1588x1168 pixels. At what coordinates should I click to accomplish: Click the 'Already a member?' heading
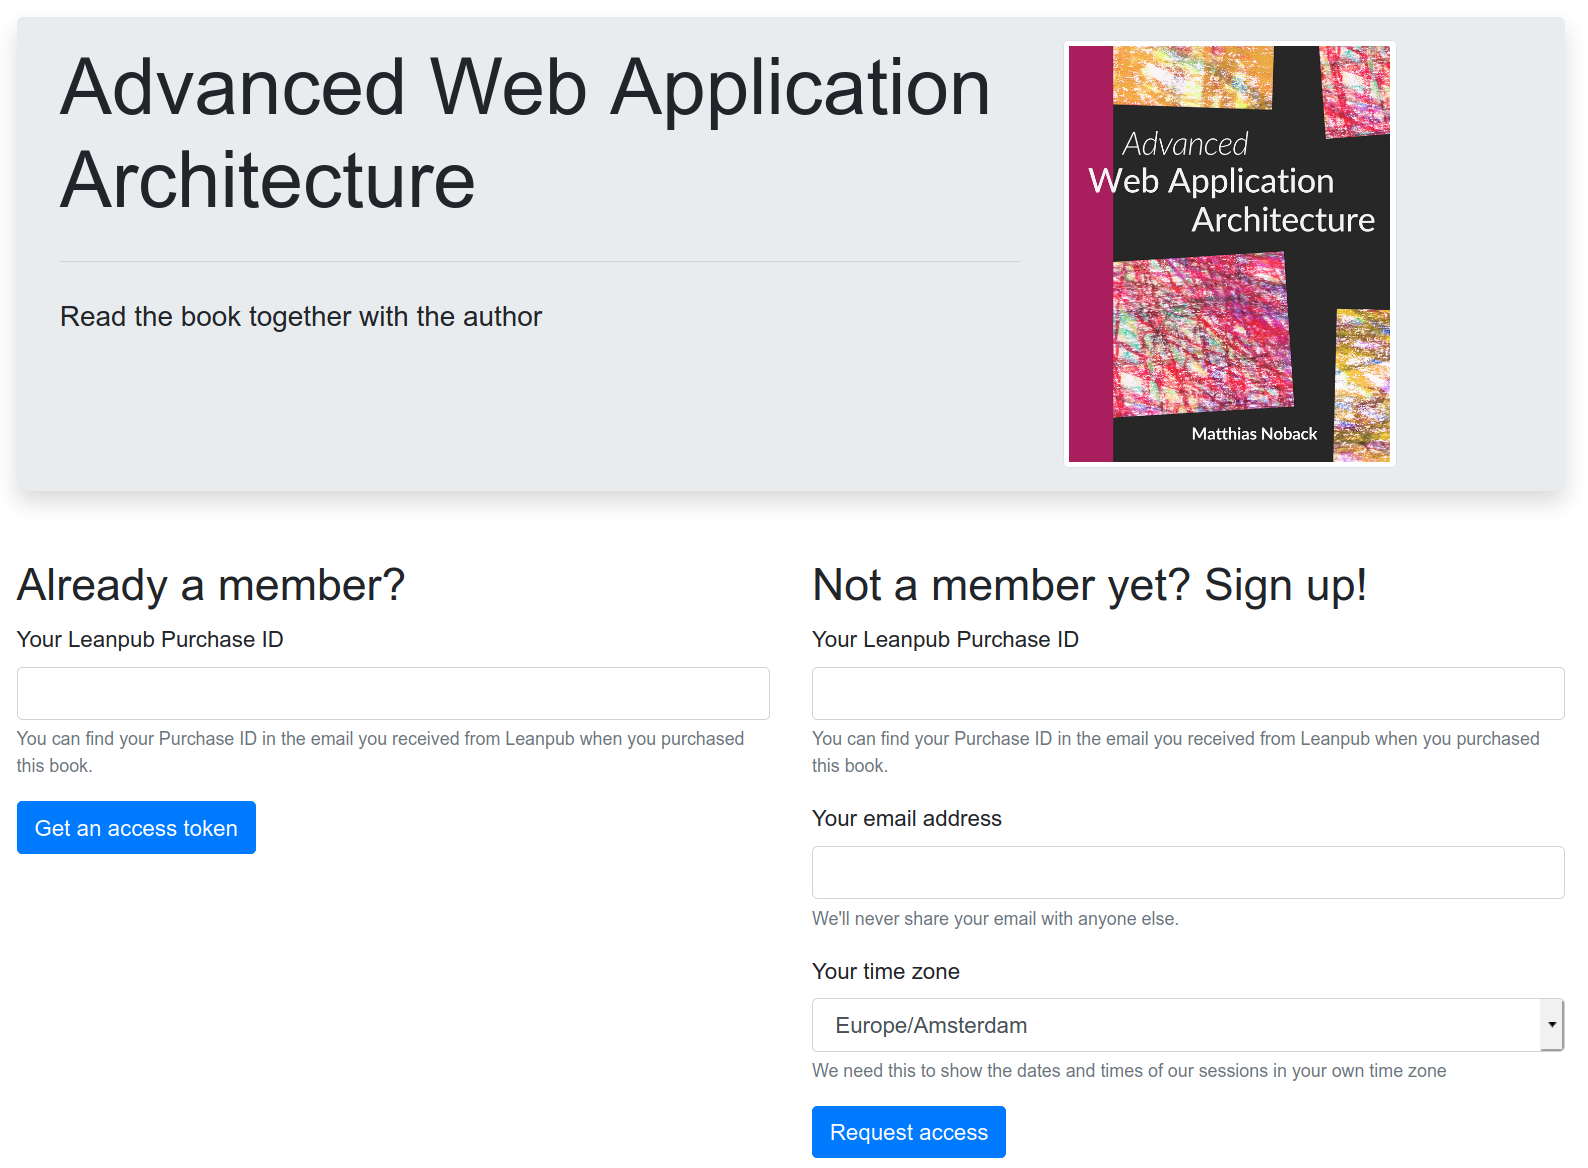(211, 585)
